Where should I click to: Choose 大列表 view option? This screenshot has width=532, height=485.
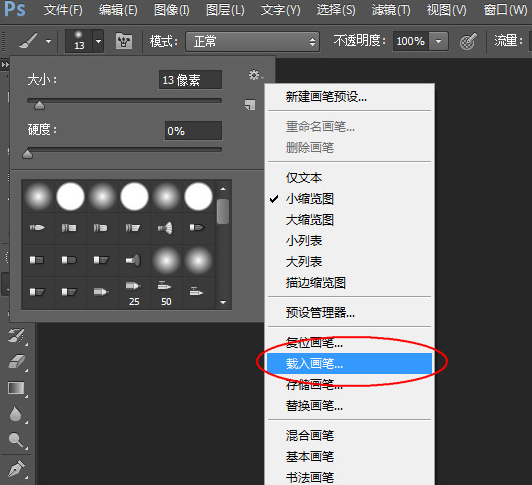349,262
